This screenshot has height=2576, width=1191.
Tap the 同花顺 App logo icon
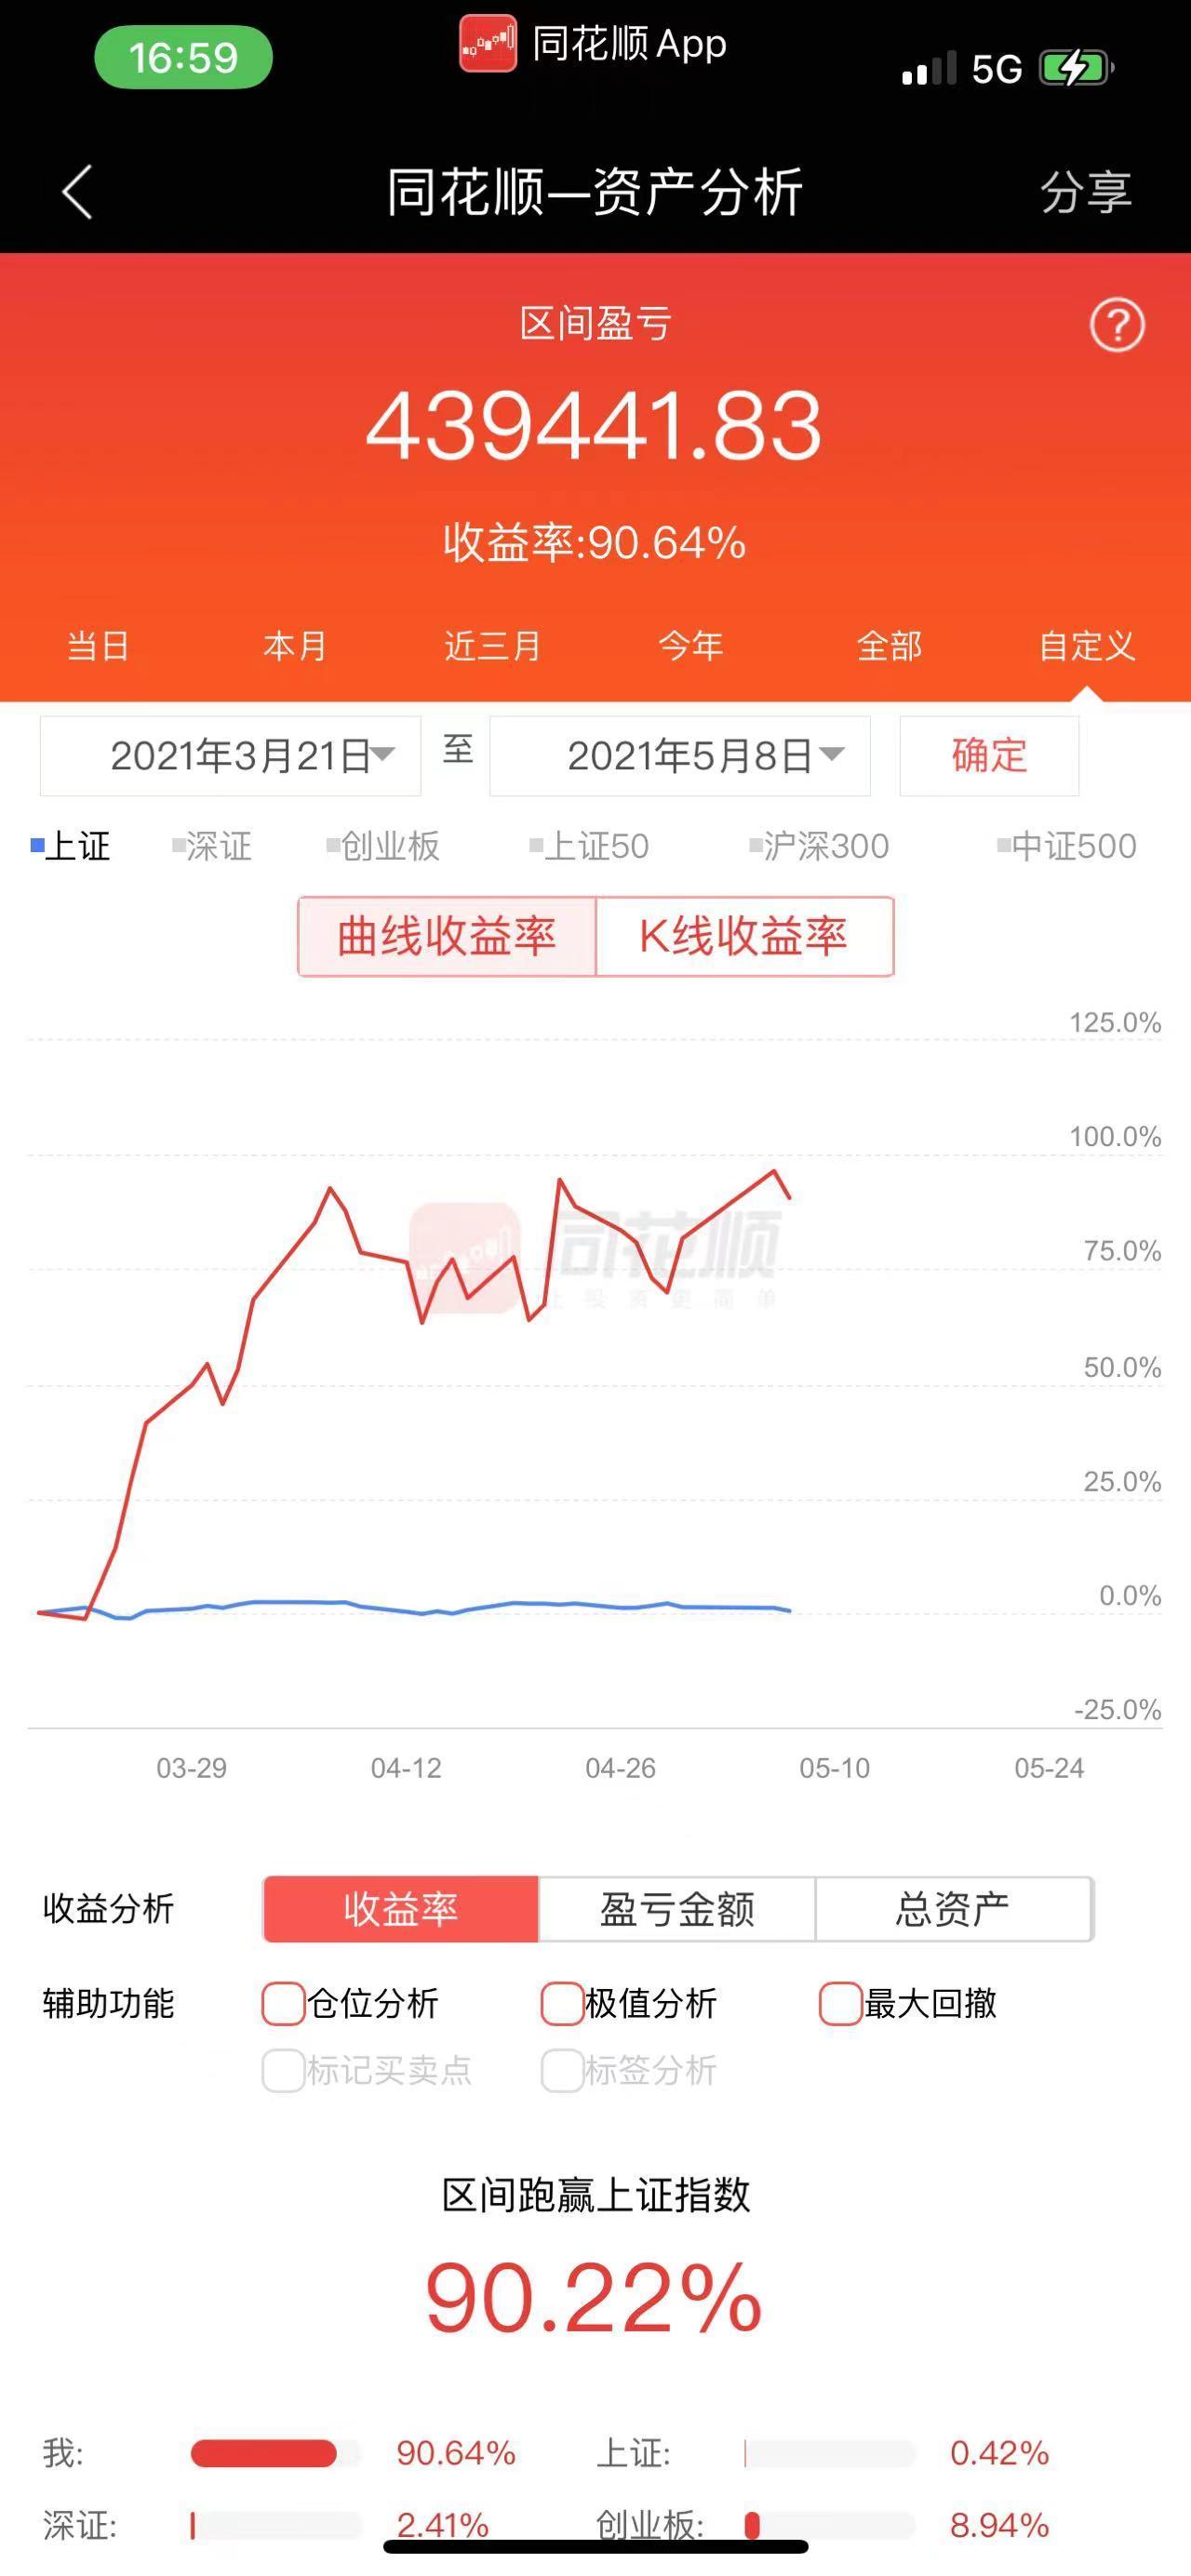click(488, 44)
